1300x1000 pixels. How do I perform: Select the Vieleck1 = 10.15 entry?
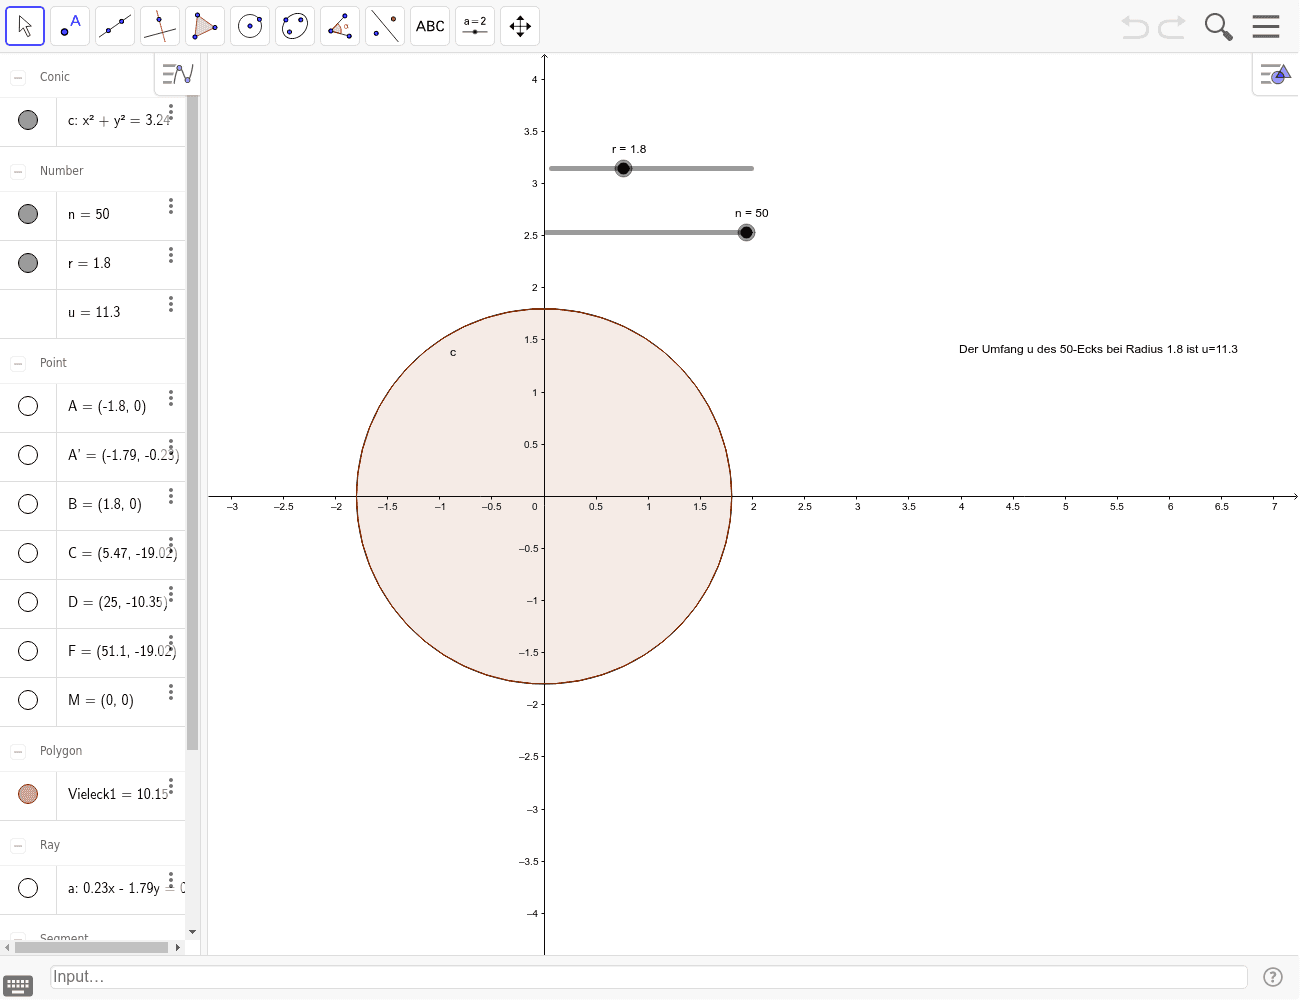[x=118, y=794]
